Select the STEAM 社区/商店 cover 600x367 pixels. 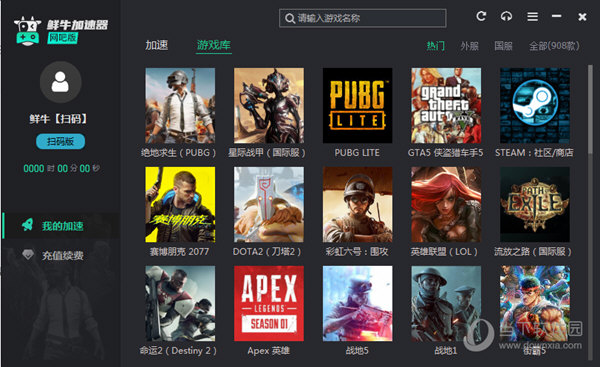[535, 106]
